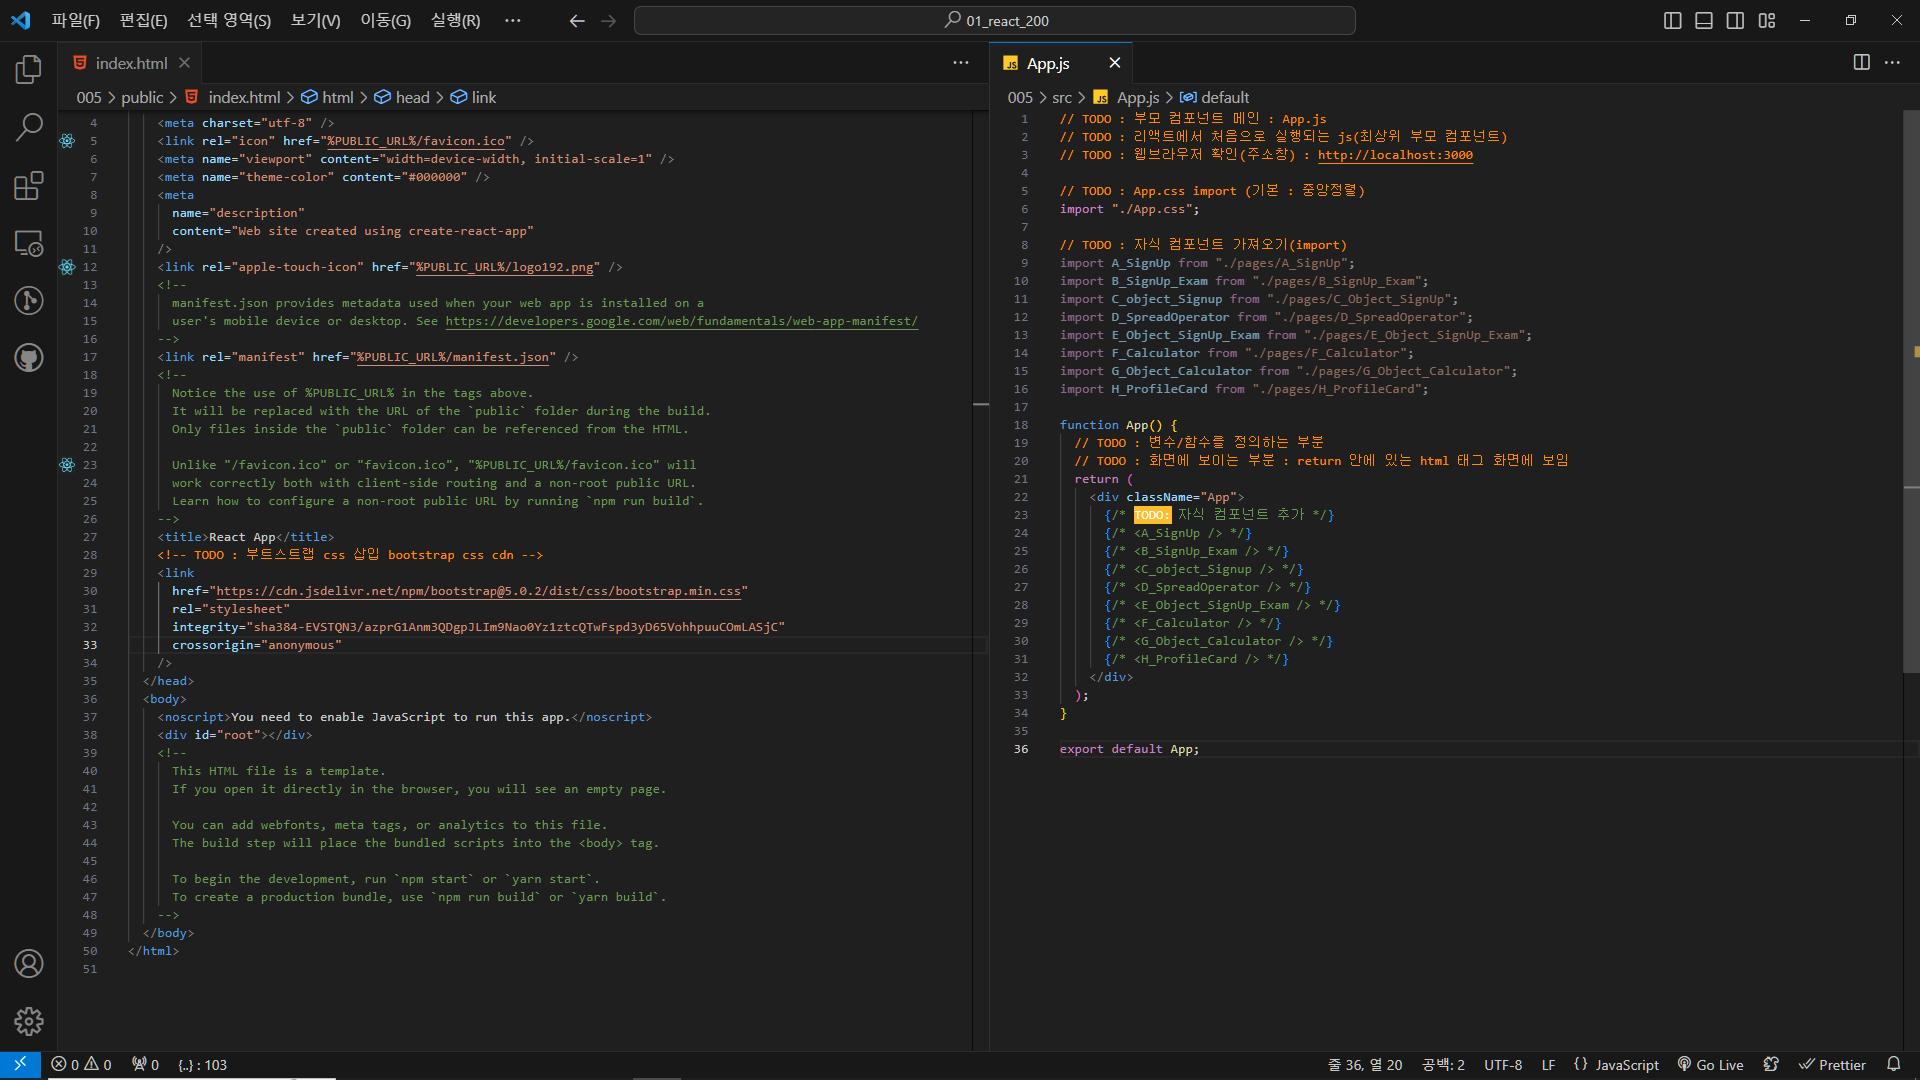Open the Manage gear icon
This screenshot has width=1920, height=1080.
point(29,1021)
